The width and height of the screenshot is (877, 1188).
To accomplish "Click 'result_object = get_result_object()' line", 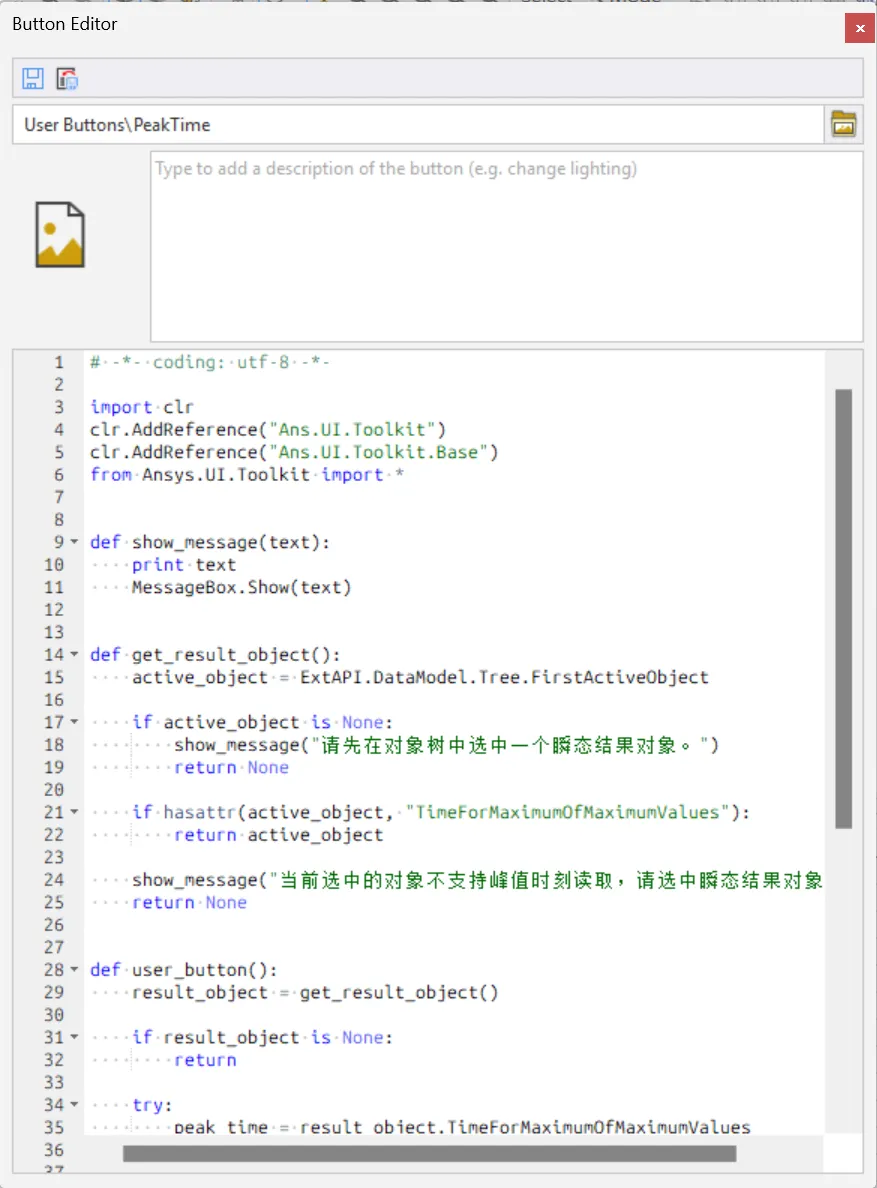I will click(315, 992).
